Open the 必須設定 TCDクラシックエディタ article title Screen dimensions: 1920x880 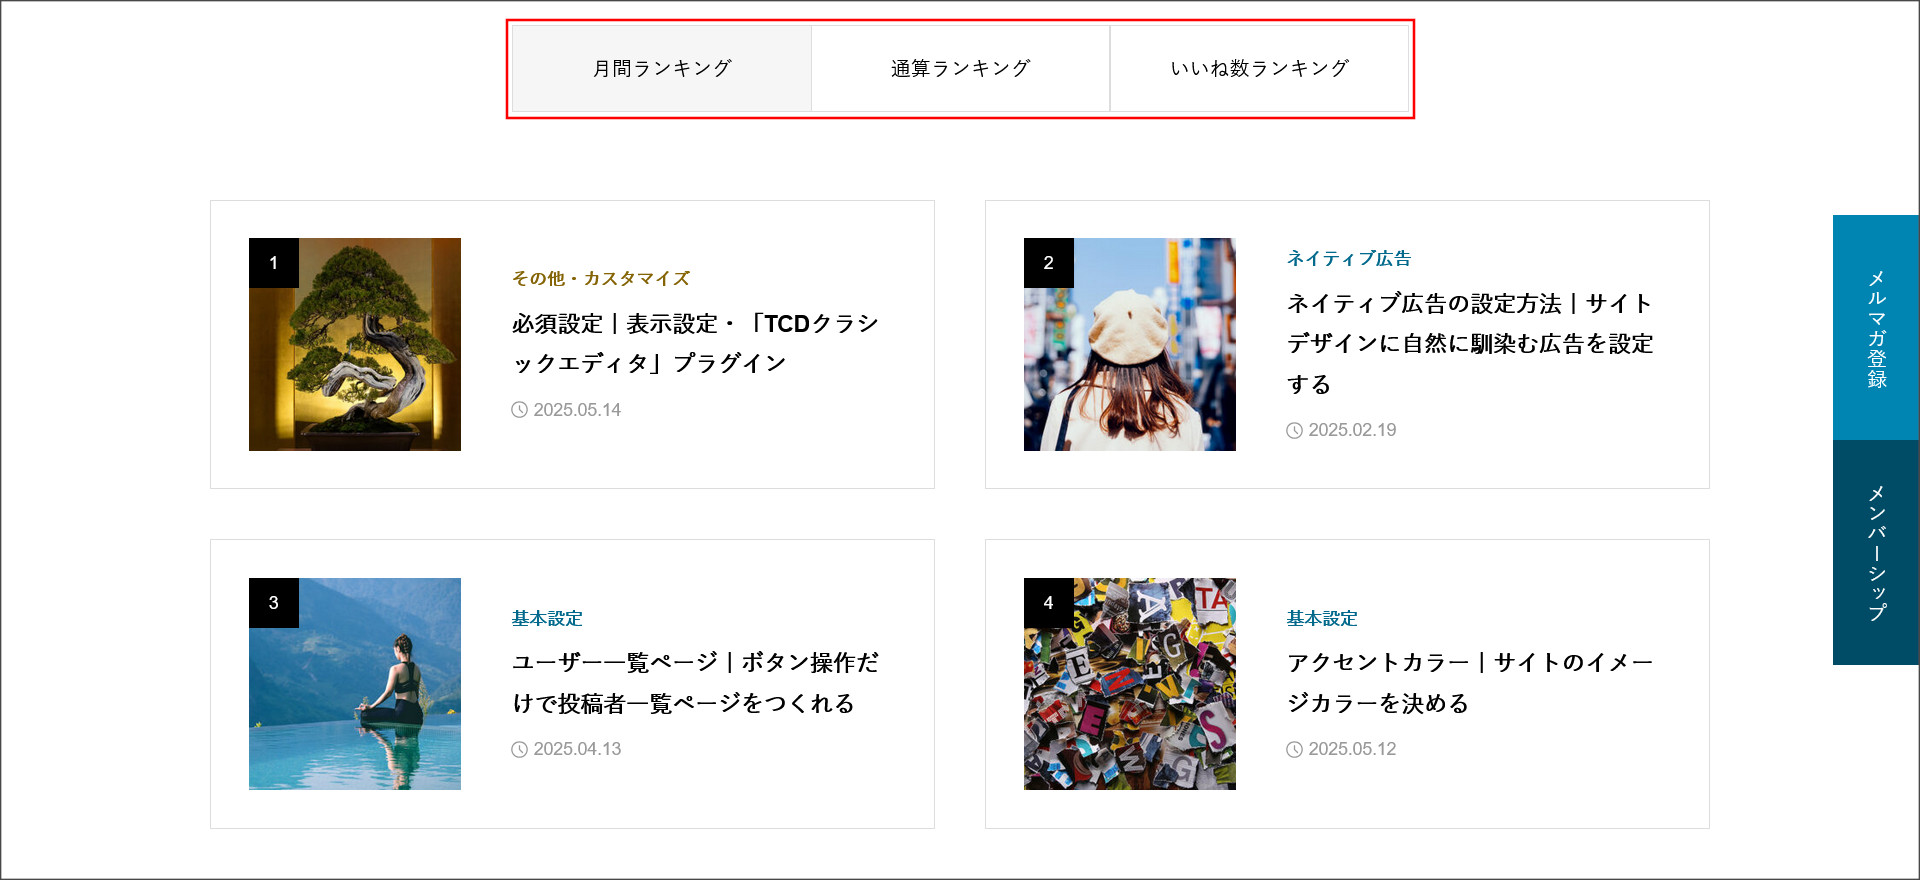pos(695,343)
